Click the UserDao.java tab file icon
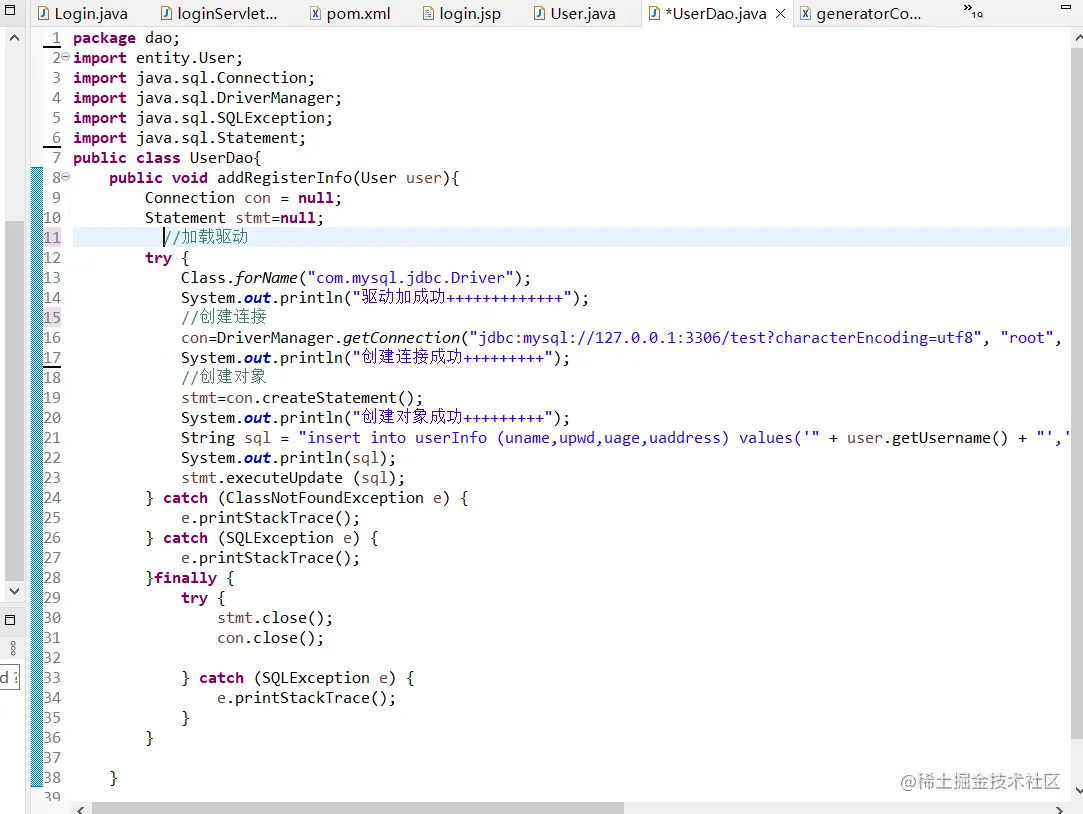The image size is (1083, 814). (x=654, y=13)
